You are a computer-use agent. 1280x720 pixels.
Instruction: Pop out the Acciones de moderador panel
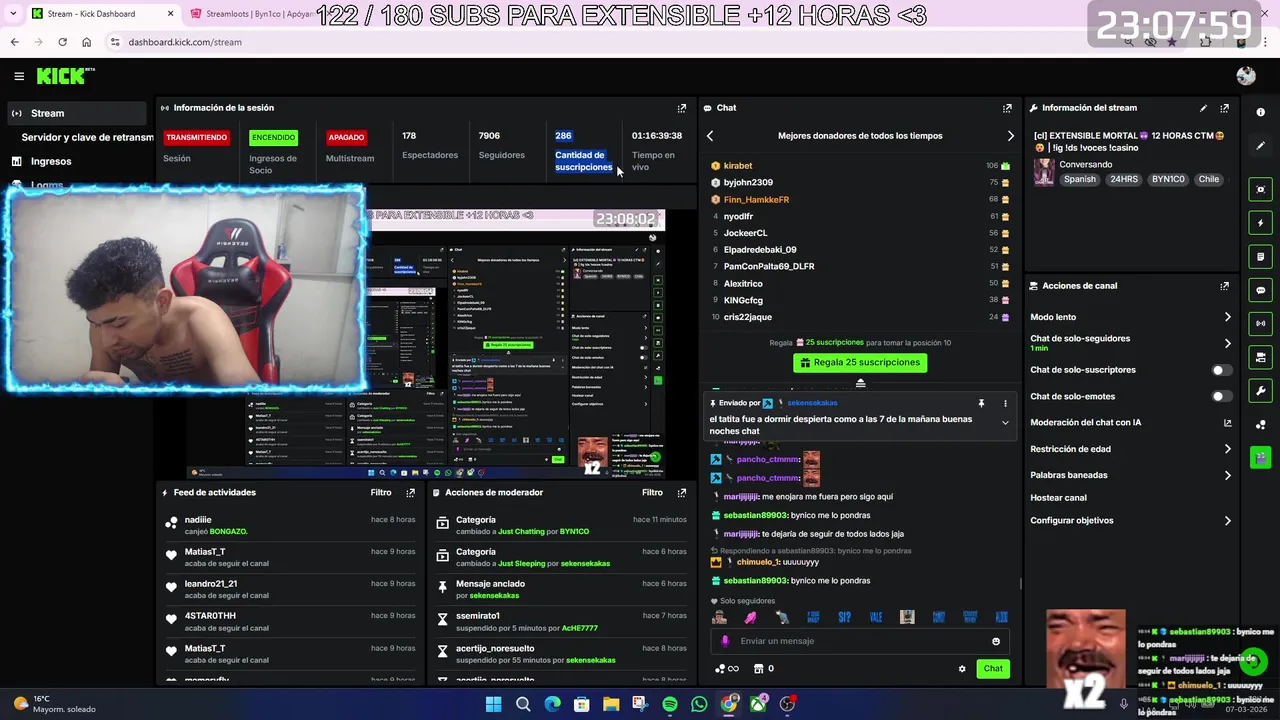[x=682, y=493]
